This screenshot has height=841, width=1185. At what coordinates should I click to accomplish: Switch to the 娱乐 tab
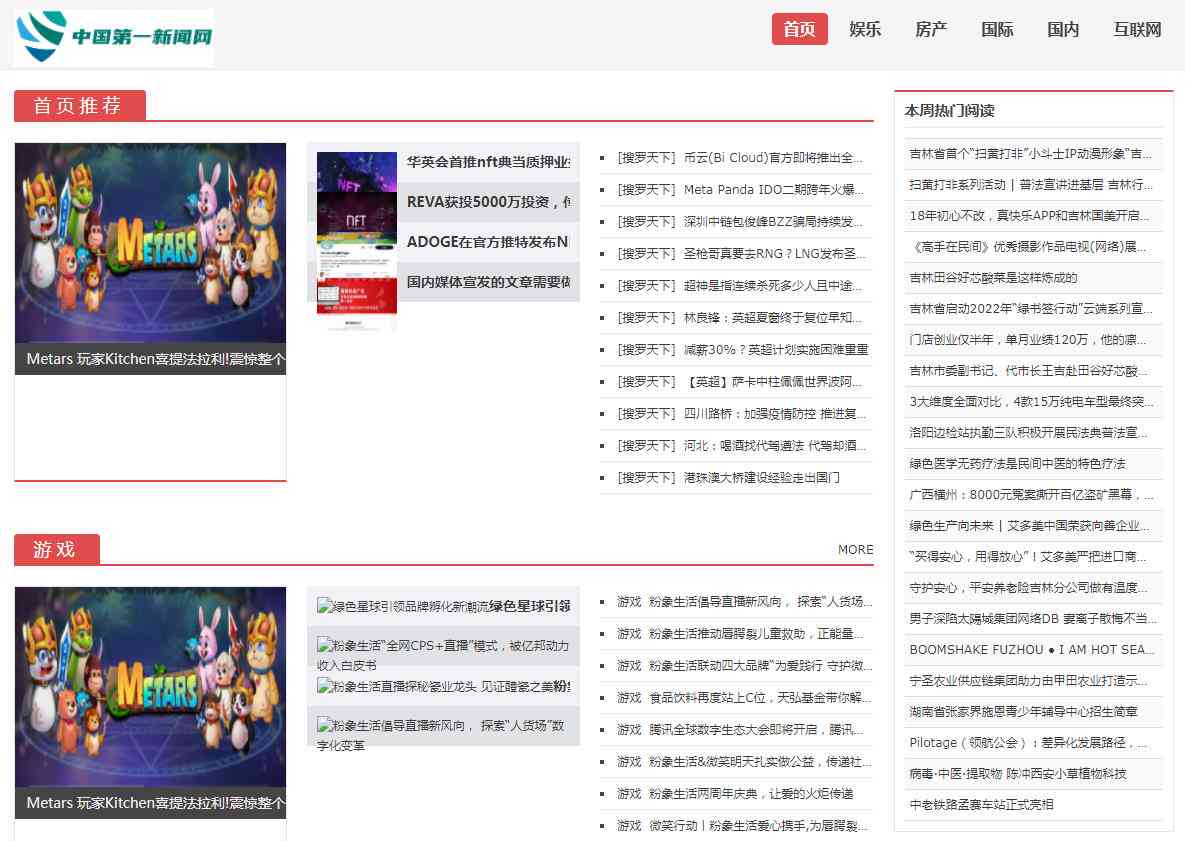pos(864,29)
